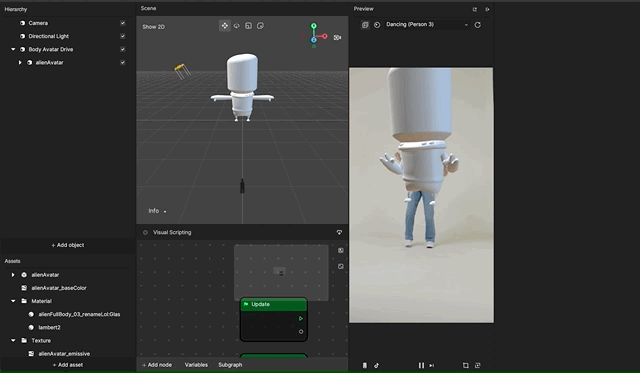
Task: Pause the preview playback
Action: tap(421, 365)
